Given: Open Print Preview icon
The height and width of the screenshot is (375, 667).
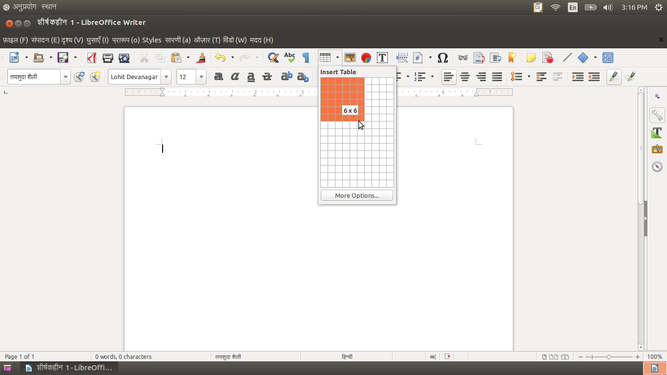Looking at the screenshot, I should pos(124,57).
